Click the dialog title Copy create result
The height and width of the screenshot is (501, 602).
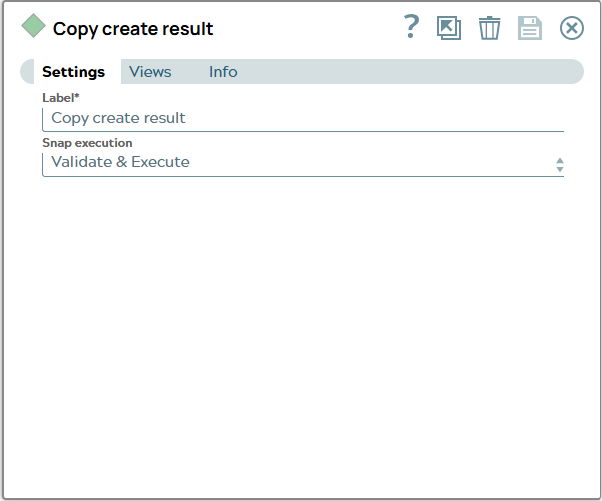(x=133, y=29)
